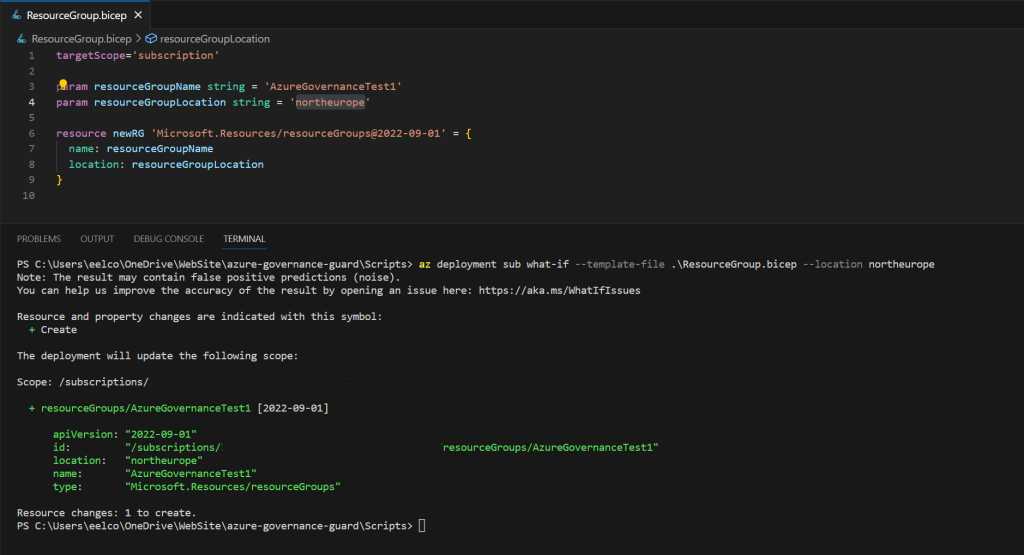Click the highlighted northeurope string on line 4
This screenshot has height=555, width=1024.
(330, 103)
